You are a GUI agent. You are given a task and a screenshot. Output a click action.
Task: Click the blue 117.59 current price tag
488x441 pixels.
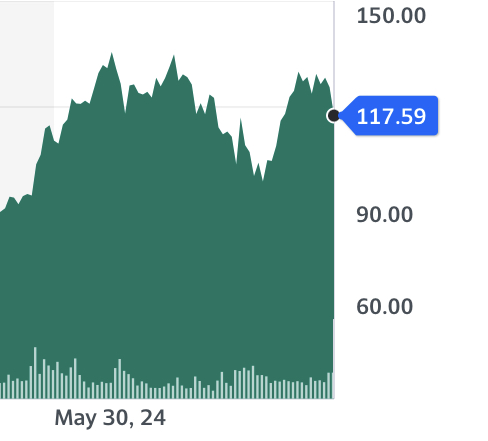point(391,116)
